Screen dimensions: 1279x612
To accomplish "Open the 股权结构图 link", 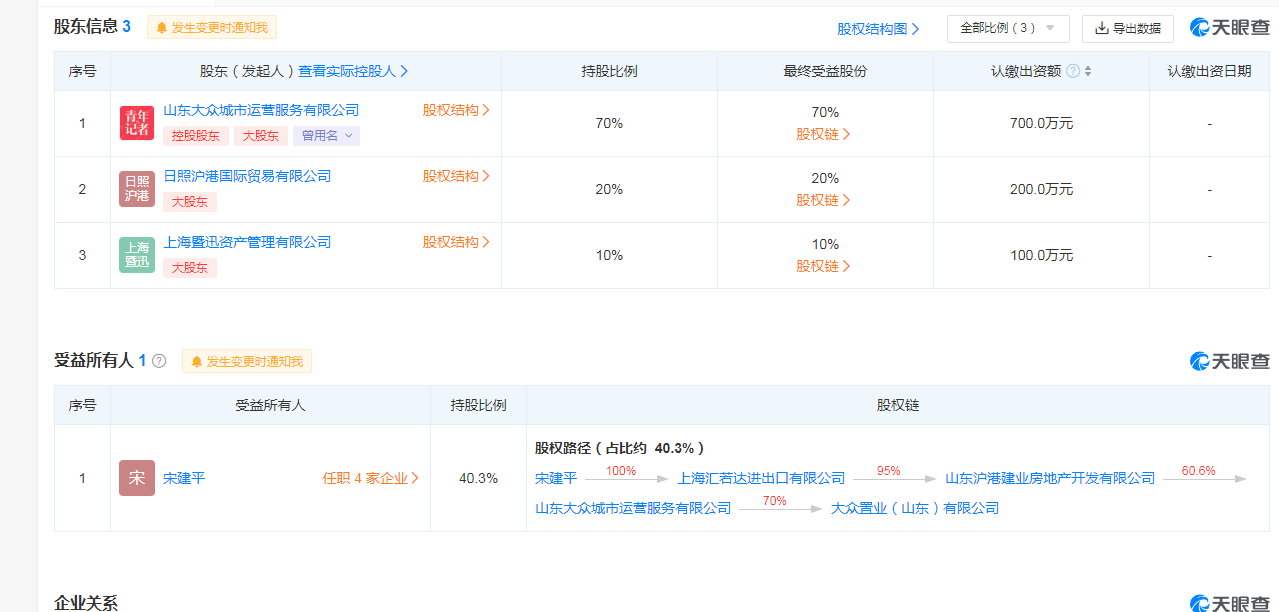I will click(x=878, y=29).
